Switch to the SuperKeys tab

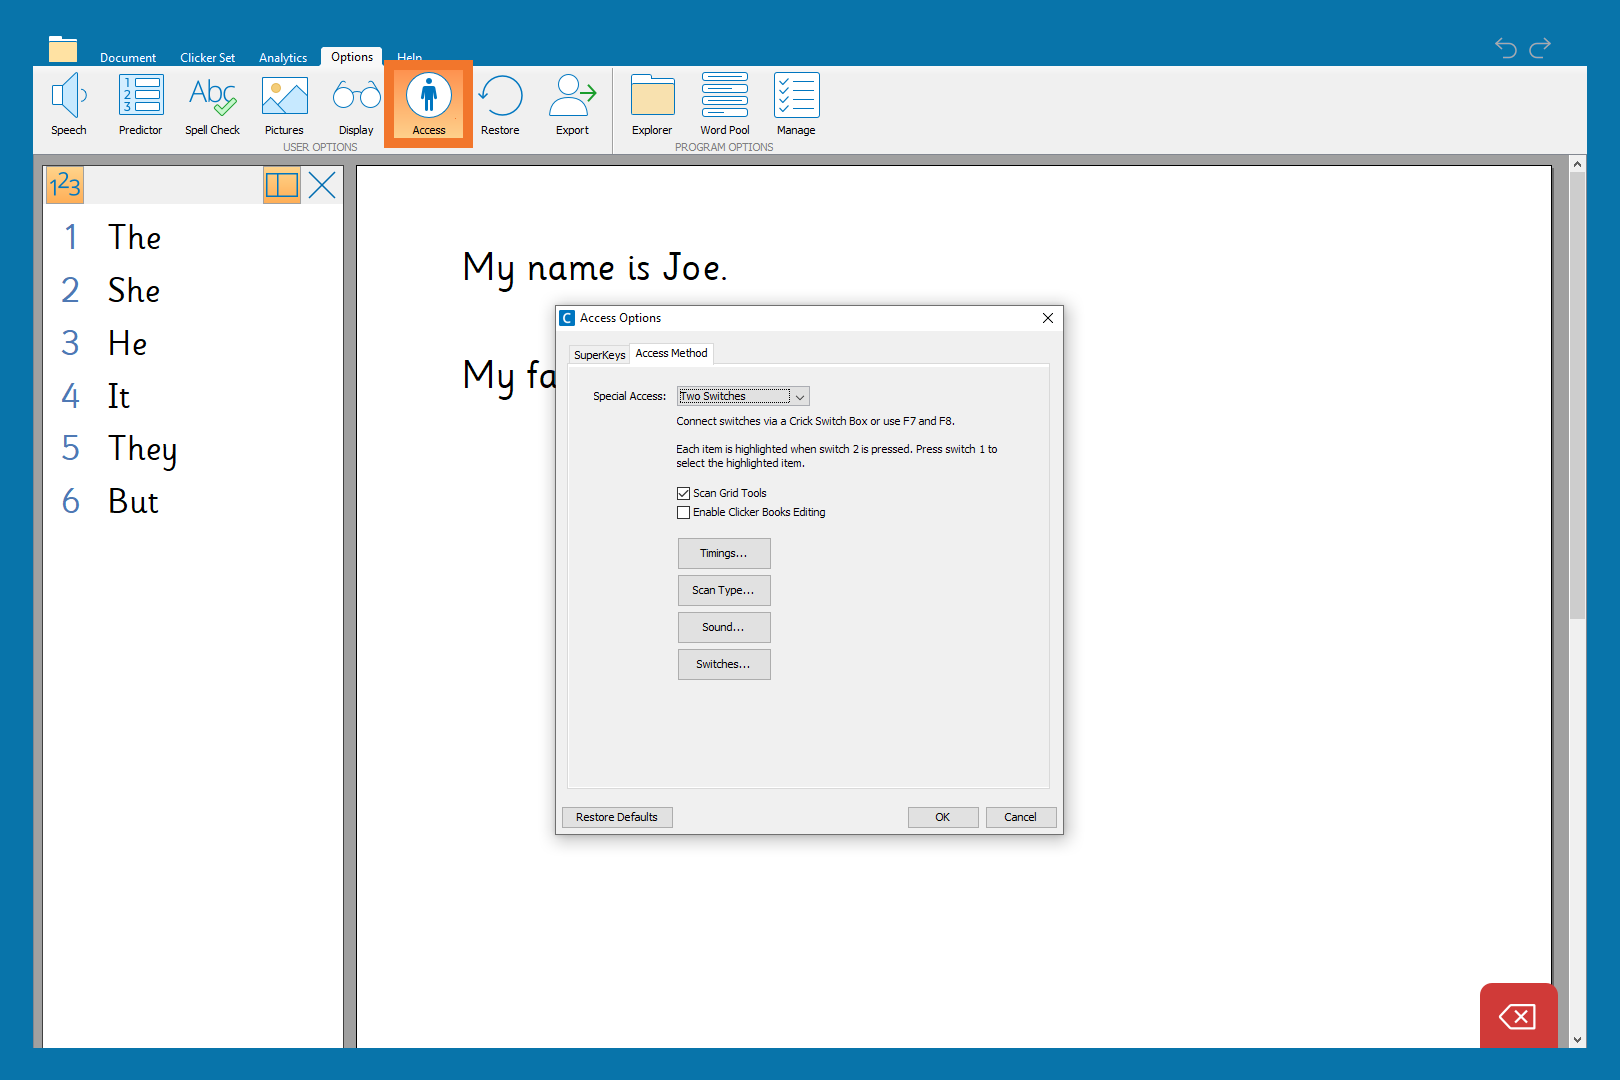point(599,355)
